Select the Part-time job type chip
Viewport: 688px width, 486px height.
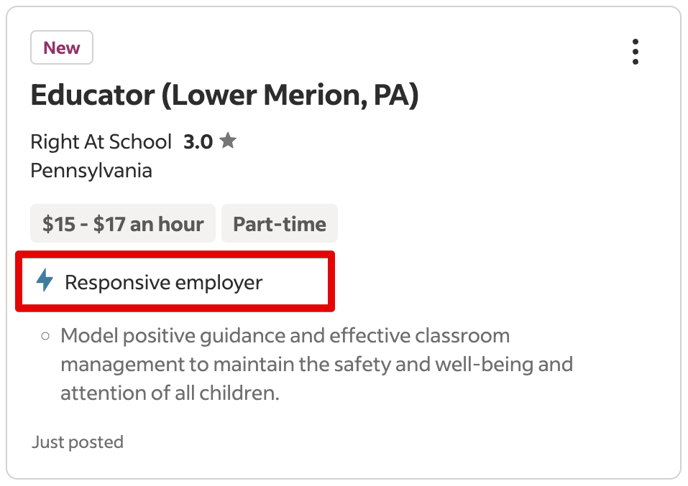pos(279,224)
